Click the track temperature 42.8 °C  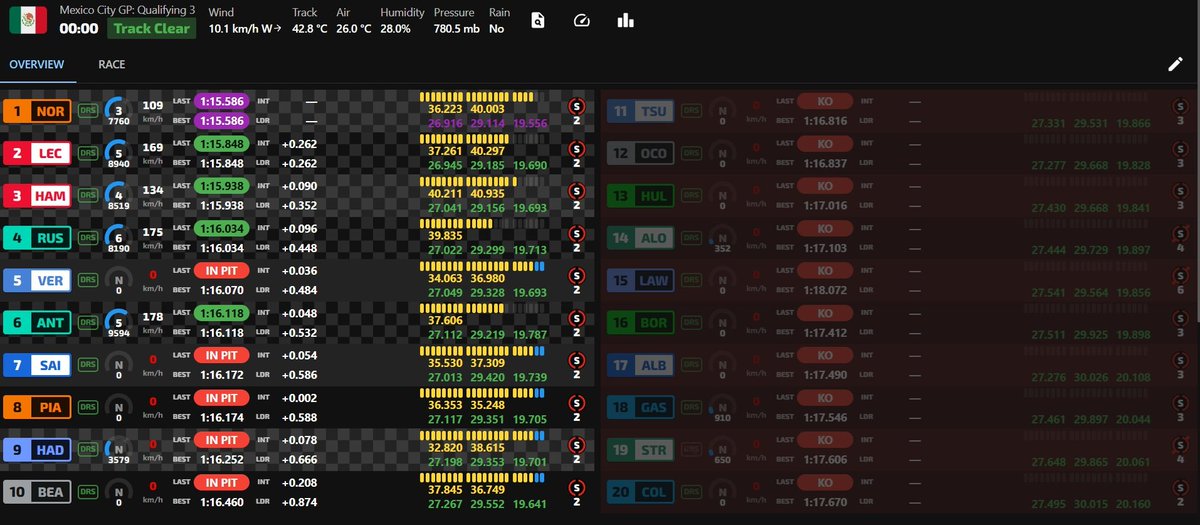coord(309,28)
